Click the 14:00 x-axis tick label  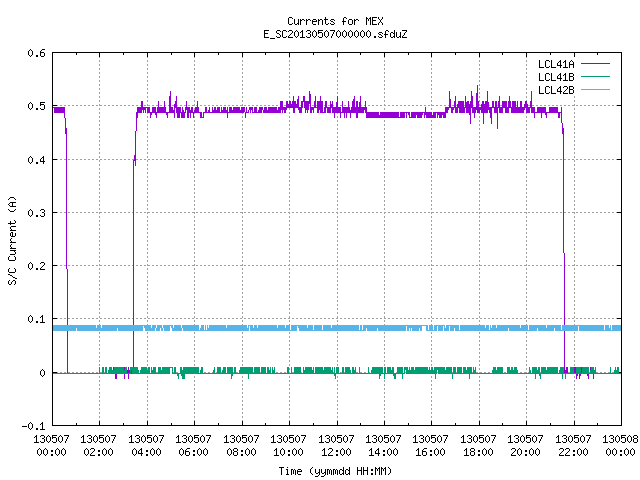click(383, 452)
